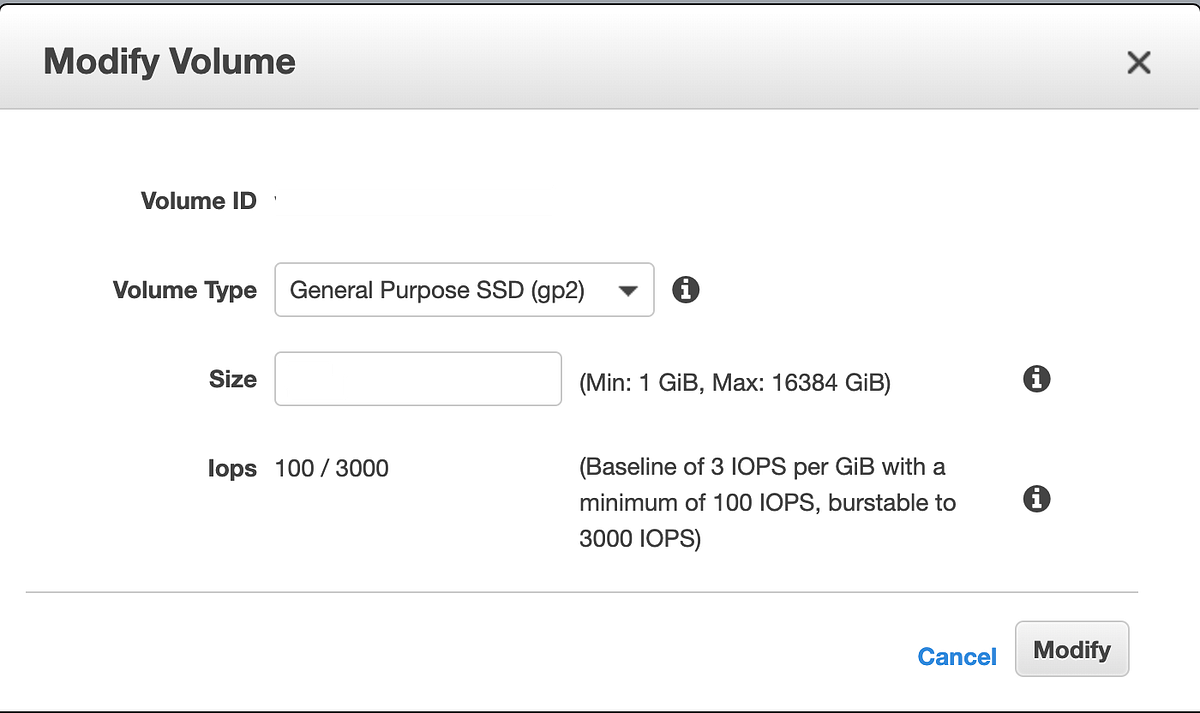Viewport: 1200px width, 713px height.
Task: Click the info icon beside Volume Type
Action: (685, 290)
